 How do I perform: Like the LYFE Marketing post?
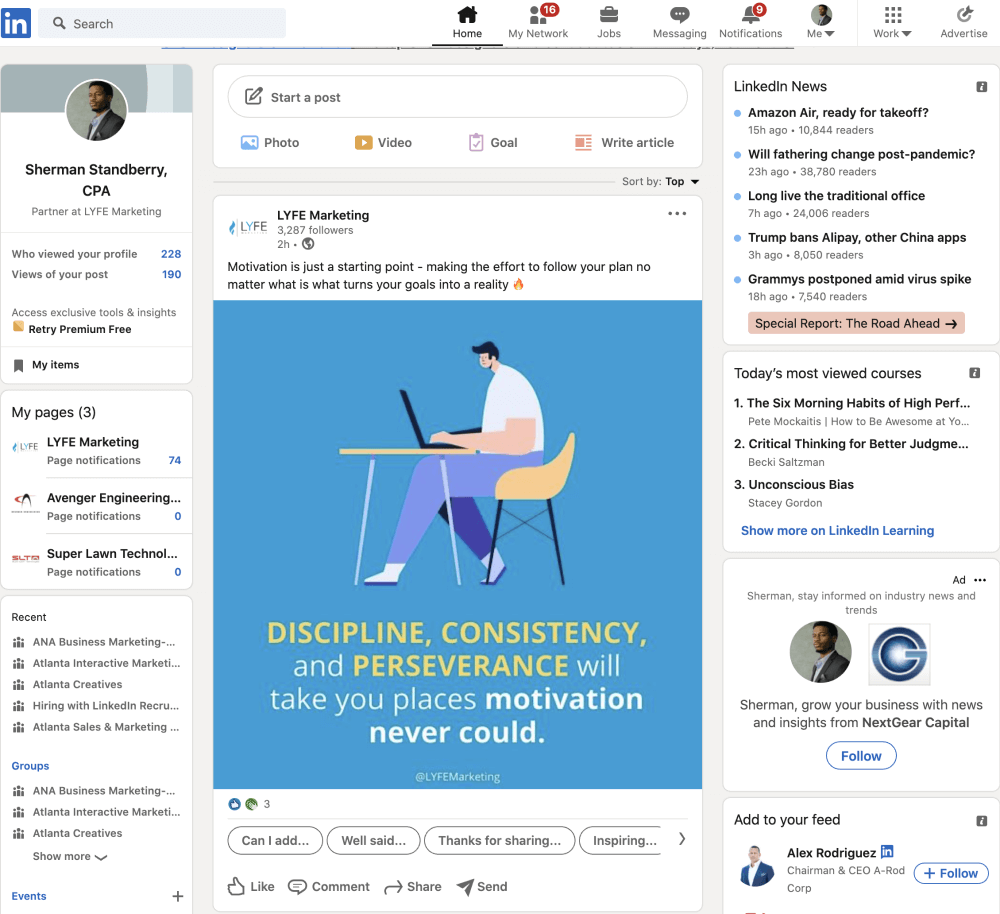251,887
